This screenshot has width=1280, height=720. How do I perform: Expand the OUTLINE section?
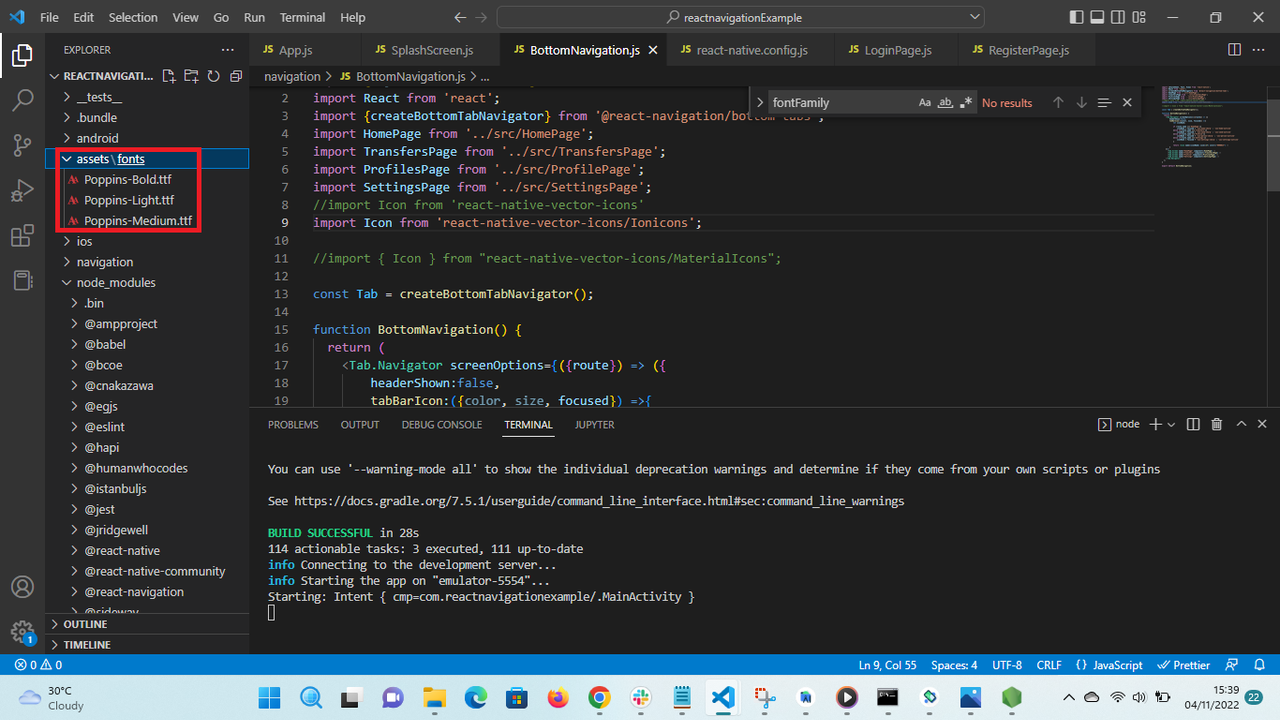[x=85, y=624]
